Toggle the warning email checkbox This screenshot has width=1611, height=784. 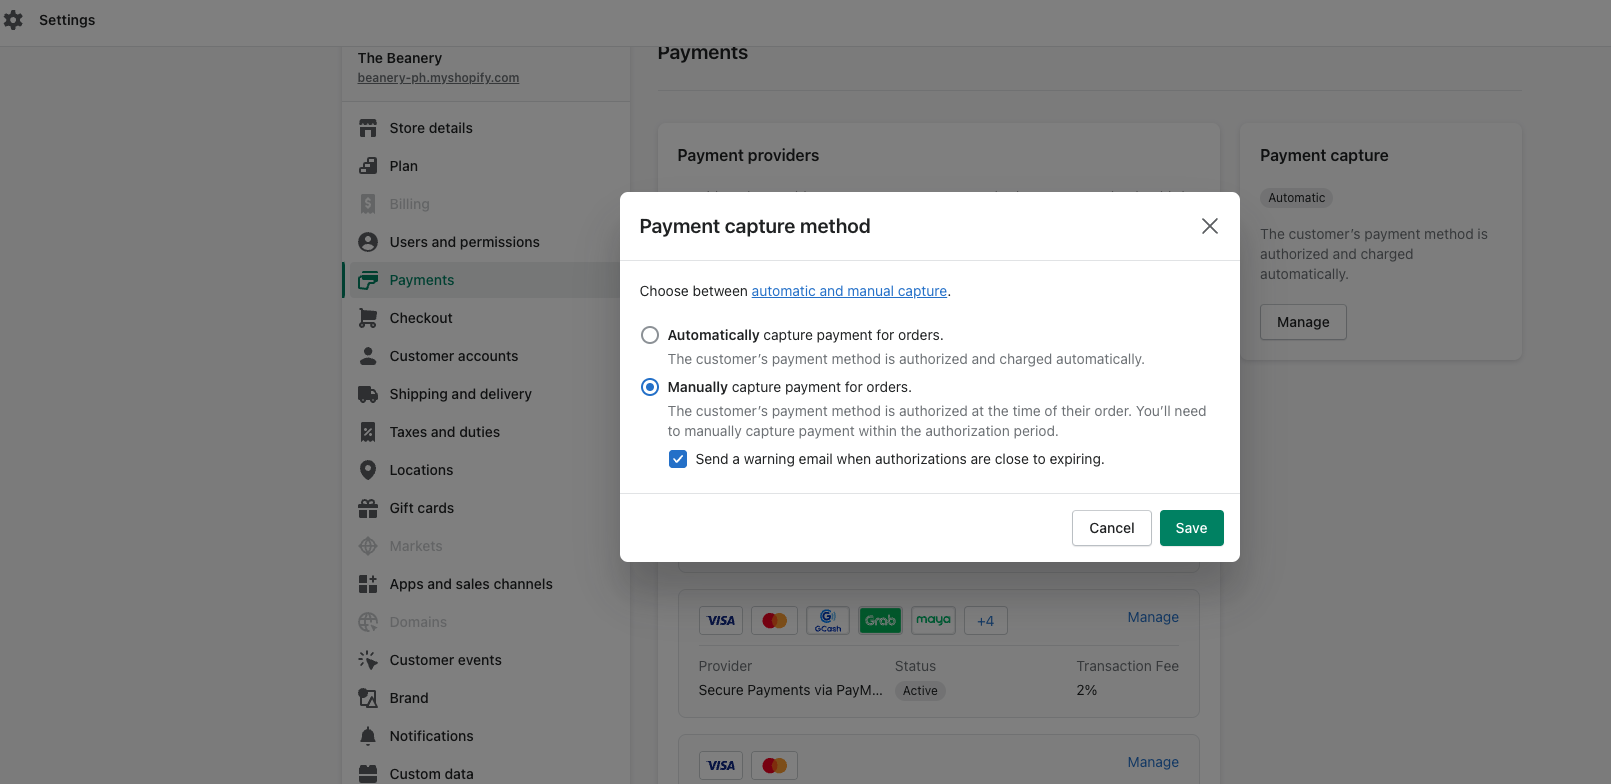(678, 459)
